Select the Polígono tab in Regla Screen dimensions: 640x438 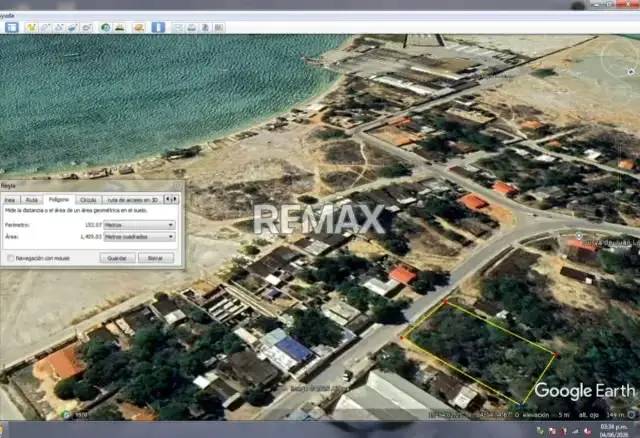click(59, 199)
